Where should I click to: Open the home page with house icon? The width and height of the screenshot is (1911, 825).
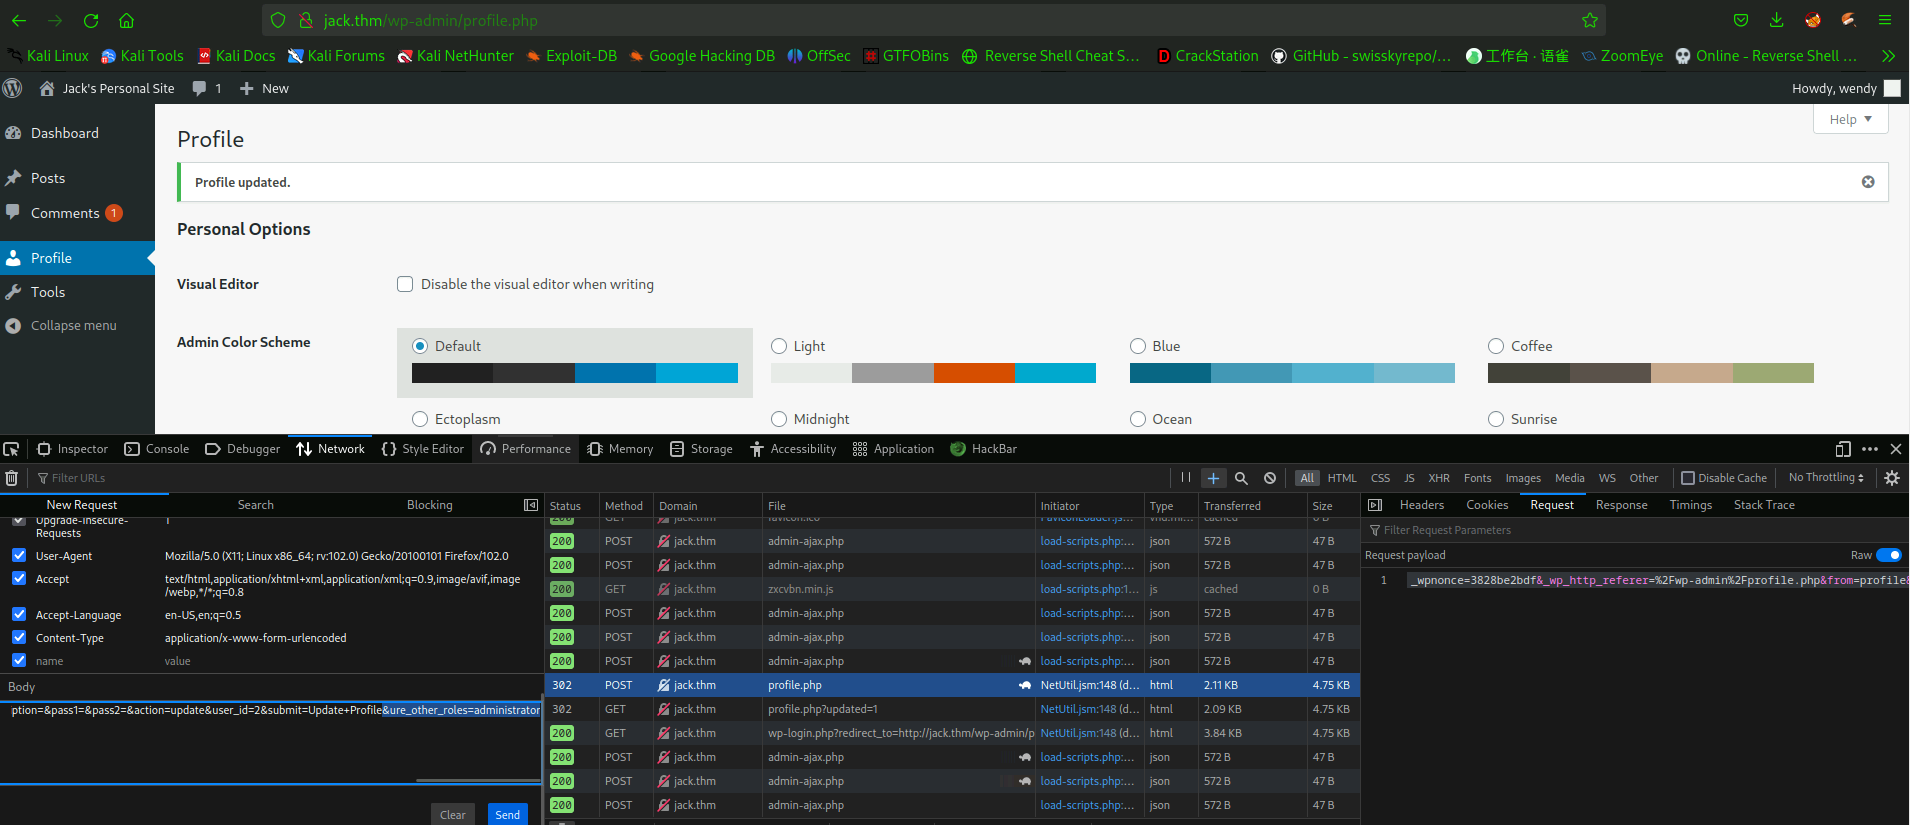126,20
